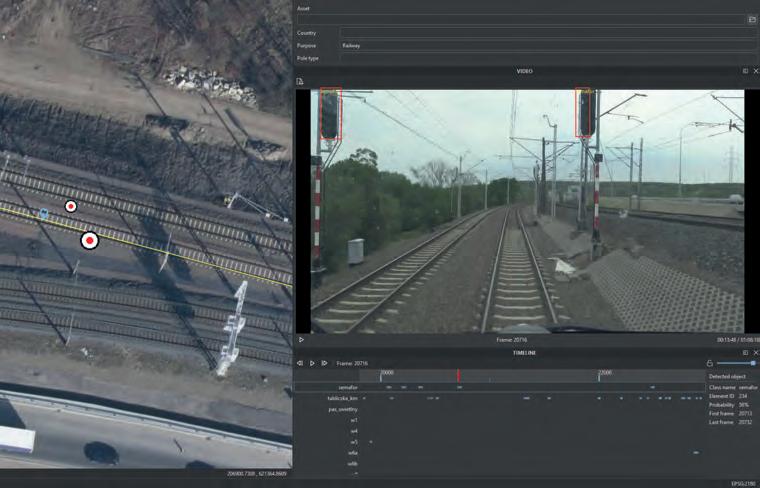
Task: Select the tabliczka_km timeline row
Action: click(342, 398)
